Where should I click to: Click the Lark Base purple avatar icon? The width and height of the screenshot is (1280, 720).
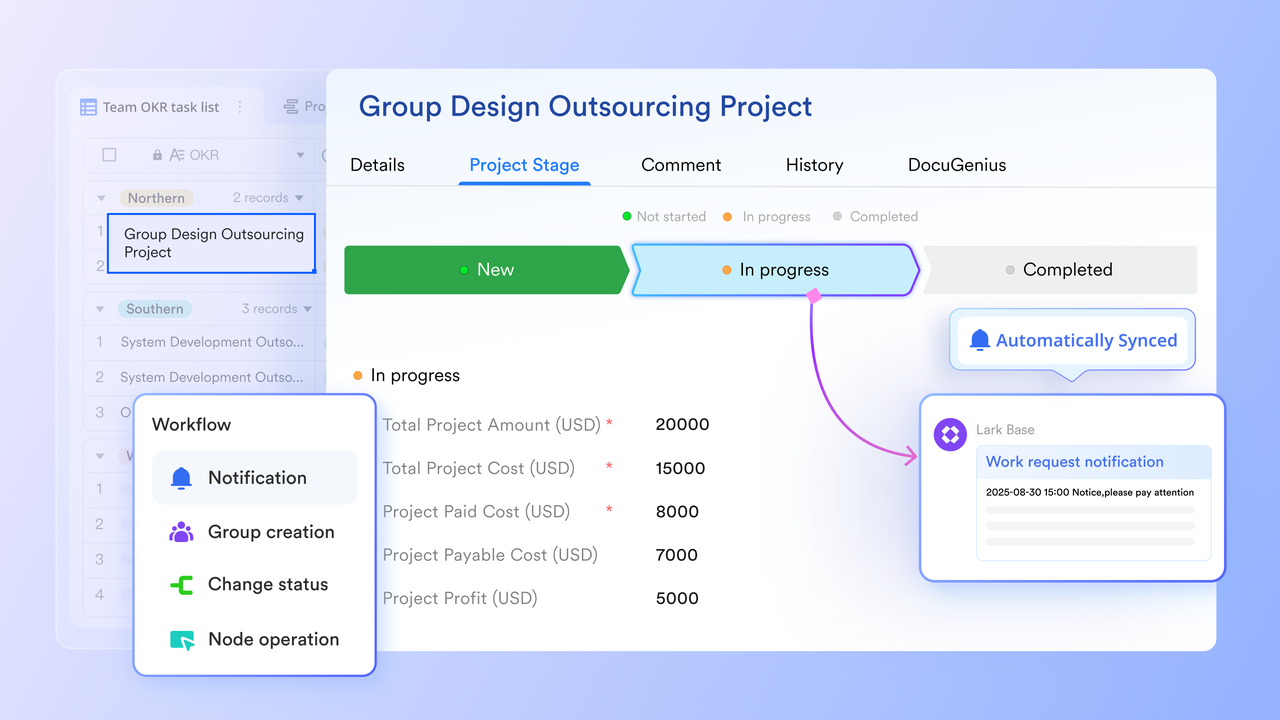click(950, 435)
